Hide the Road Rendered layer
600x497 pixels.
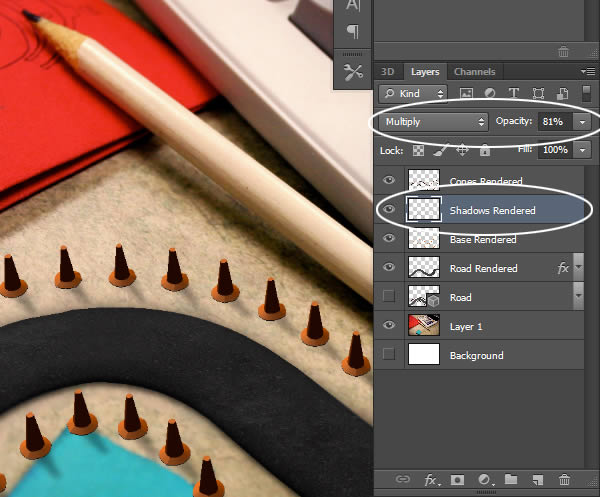click(x=389, y=267)
